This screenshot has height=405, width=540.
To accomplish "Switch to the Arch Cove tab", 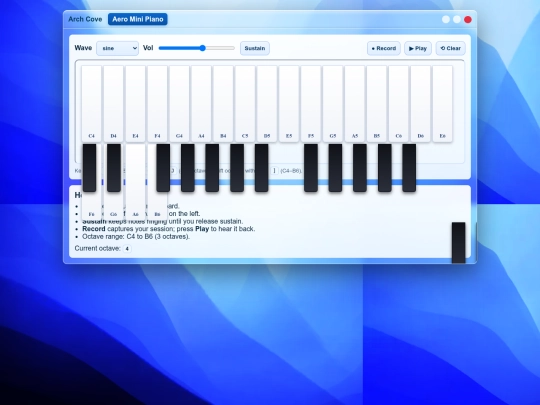I will point(85,19).
